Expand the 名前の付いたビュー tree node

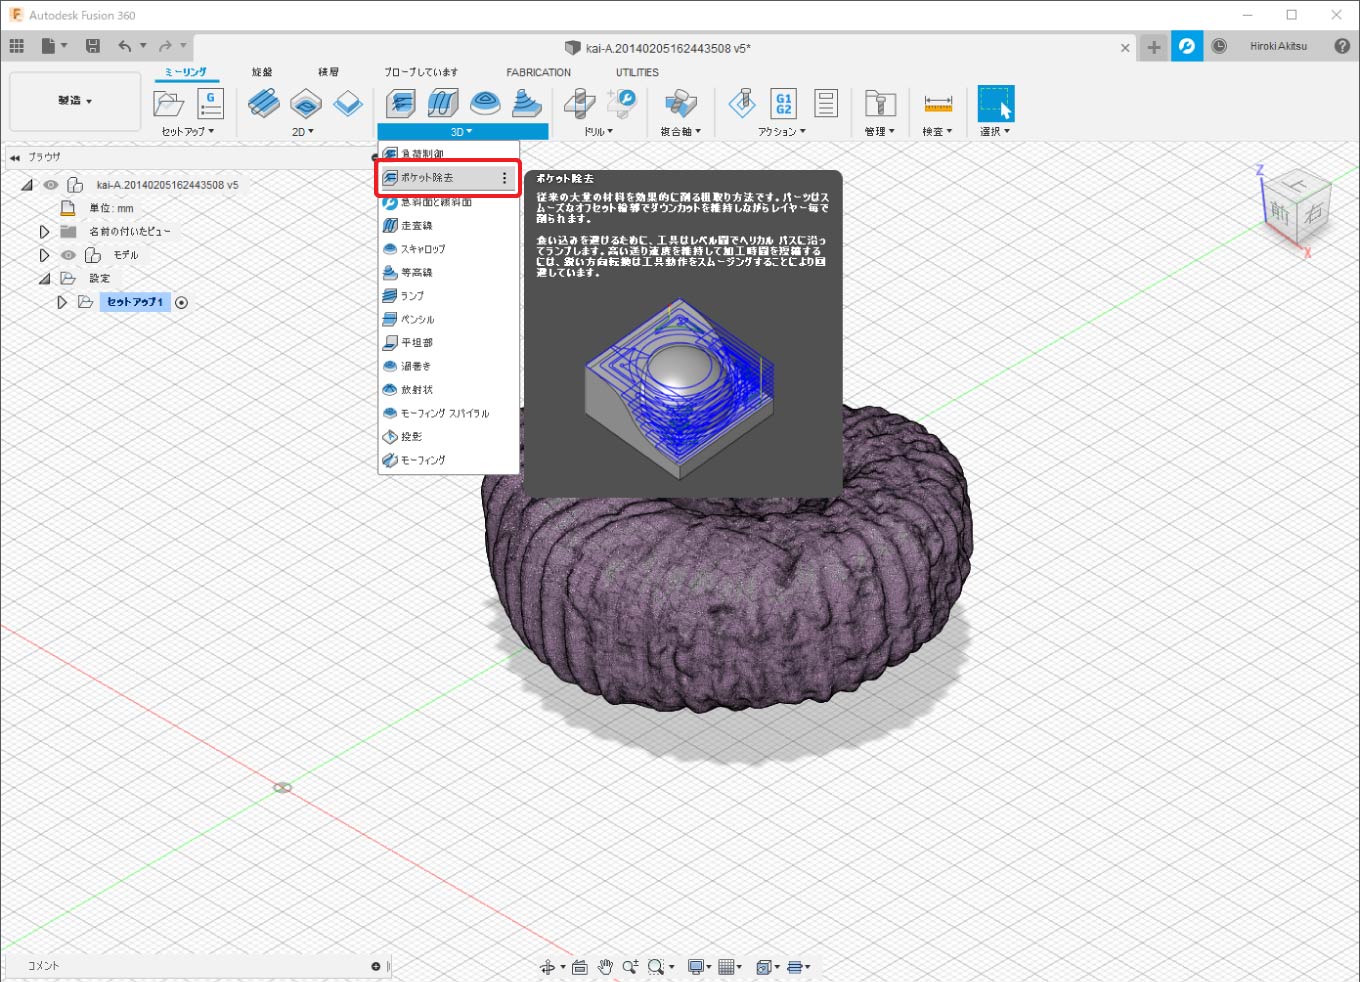coord(44,231)
